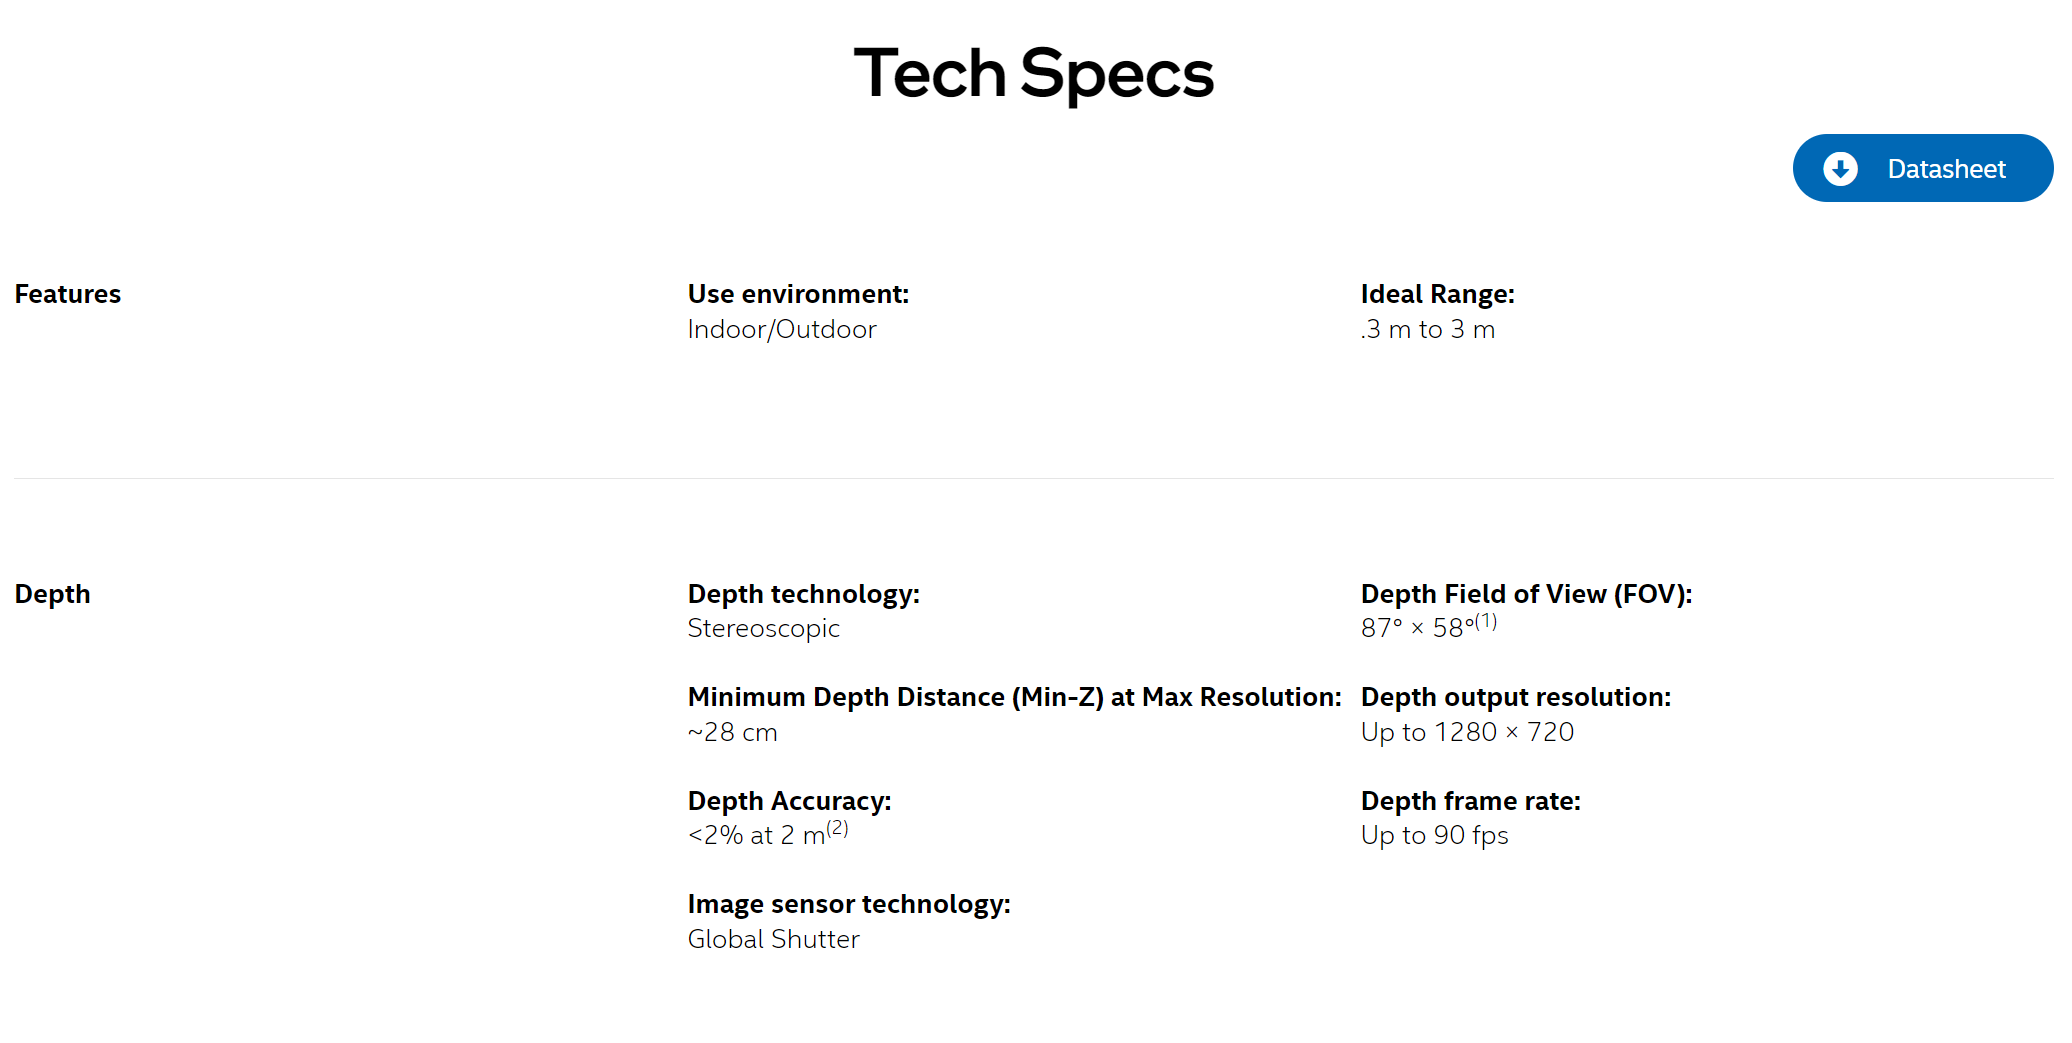Viewport: 2072px width, 1043px height.
Task: Click the Up to 1280 × 720 value
Action: click(x=1468, y=732)
